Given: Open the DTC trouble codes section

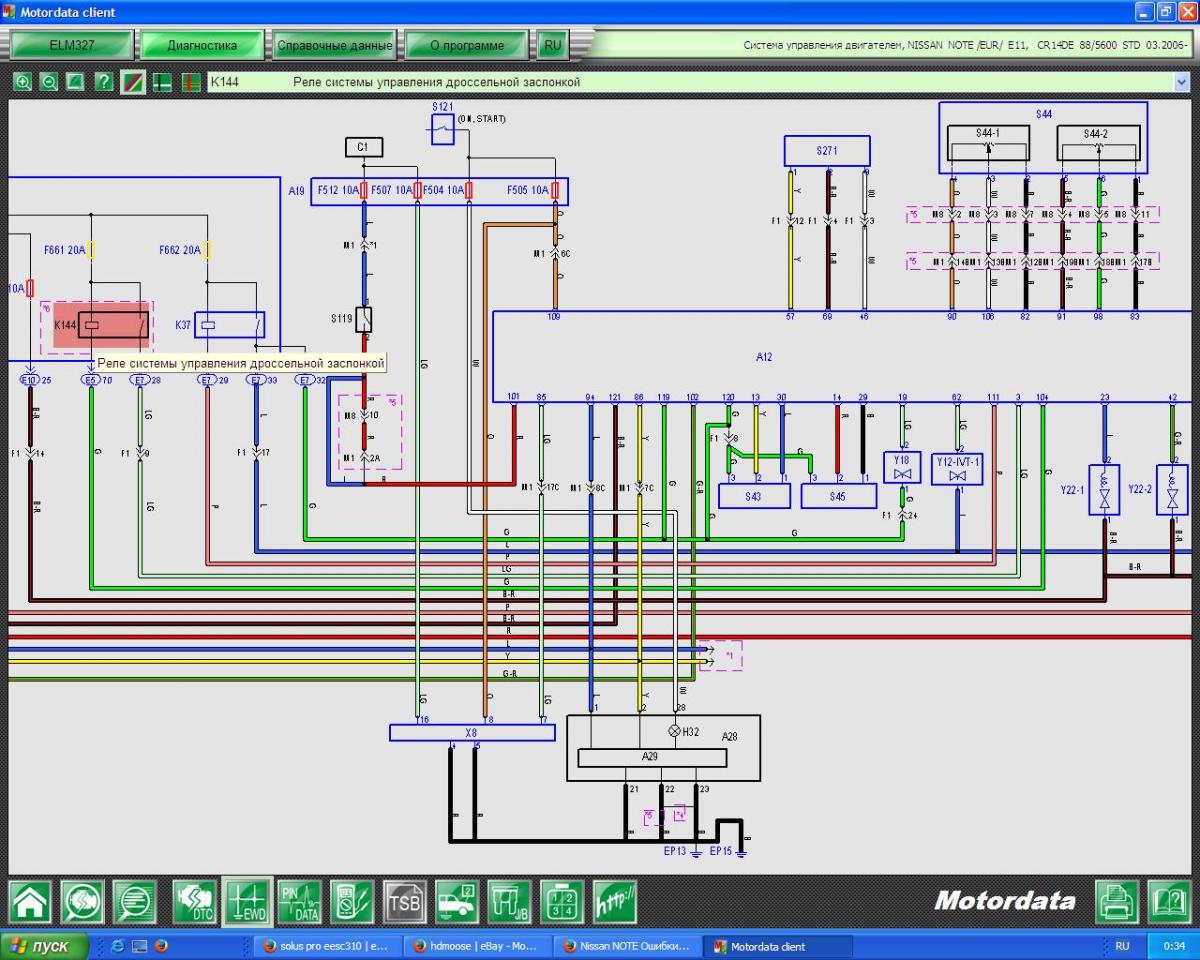Looking at the screenshot, I should click(194, 902).
